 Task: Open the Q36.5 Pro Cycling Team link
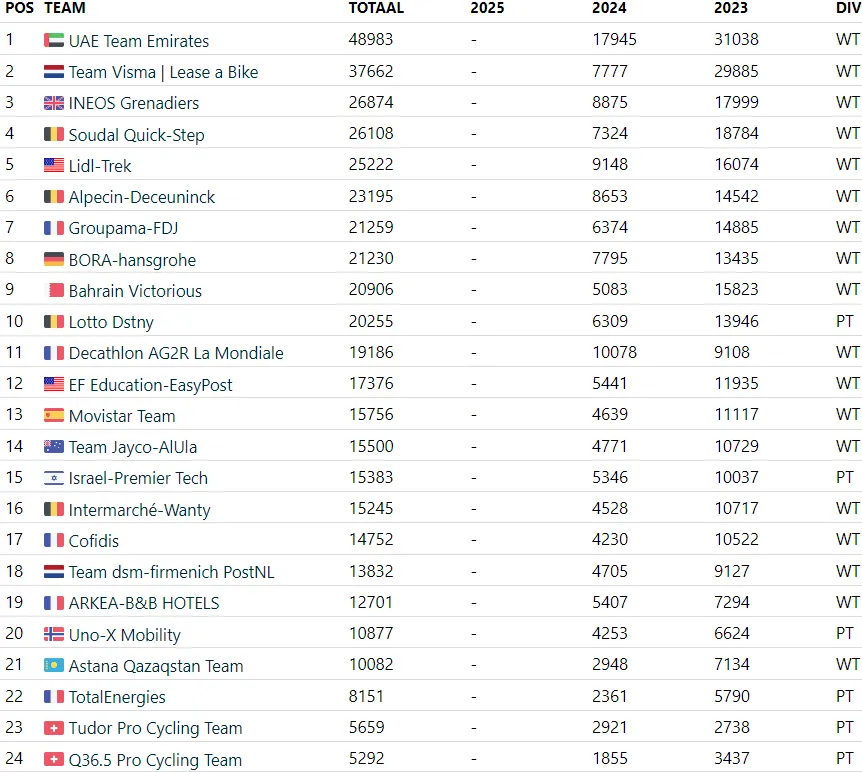pos(155,760)
